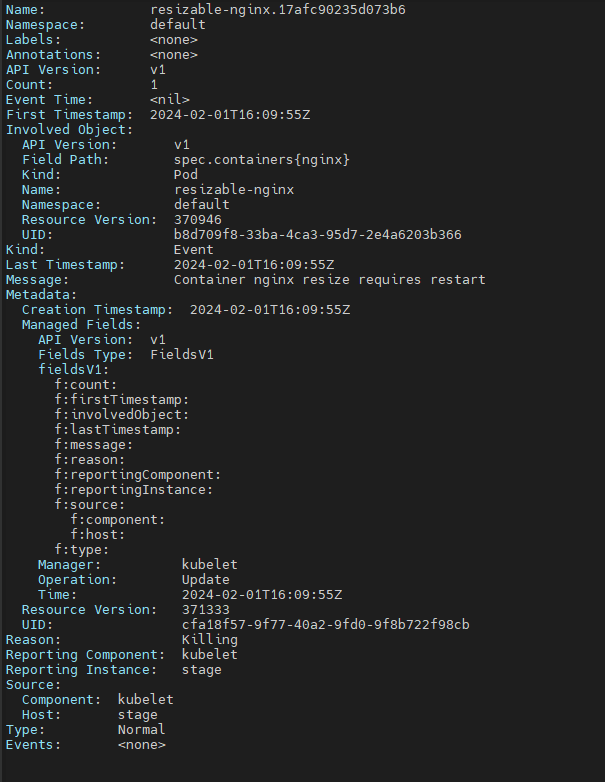
Task: Click the Involved Object section heading
Action: [x=66, y=129]
